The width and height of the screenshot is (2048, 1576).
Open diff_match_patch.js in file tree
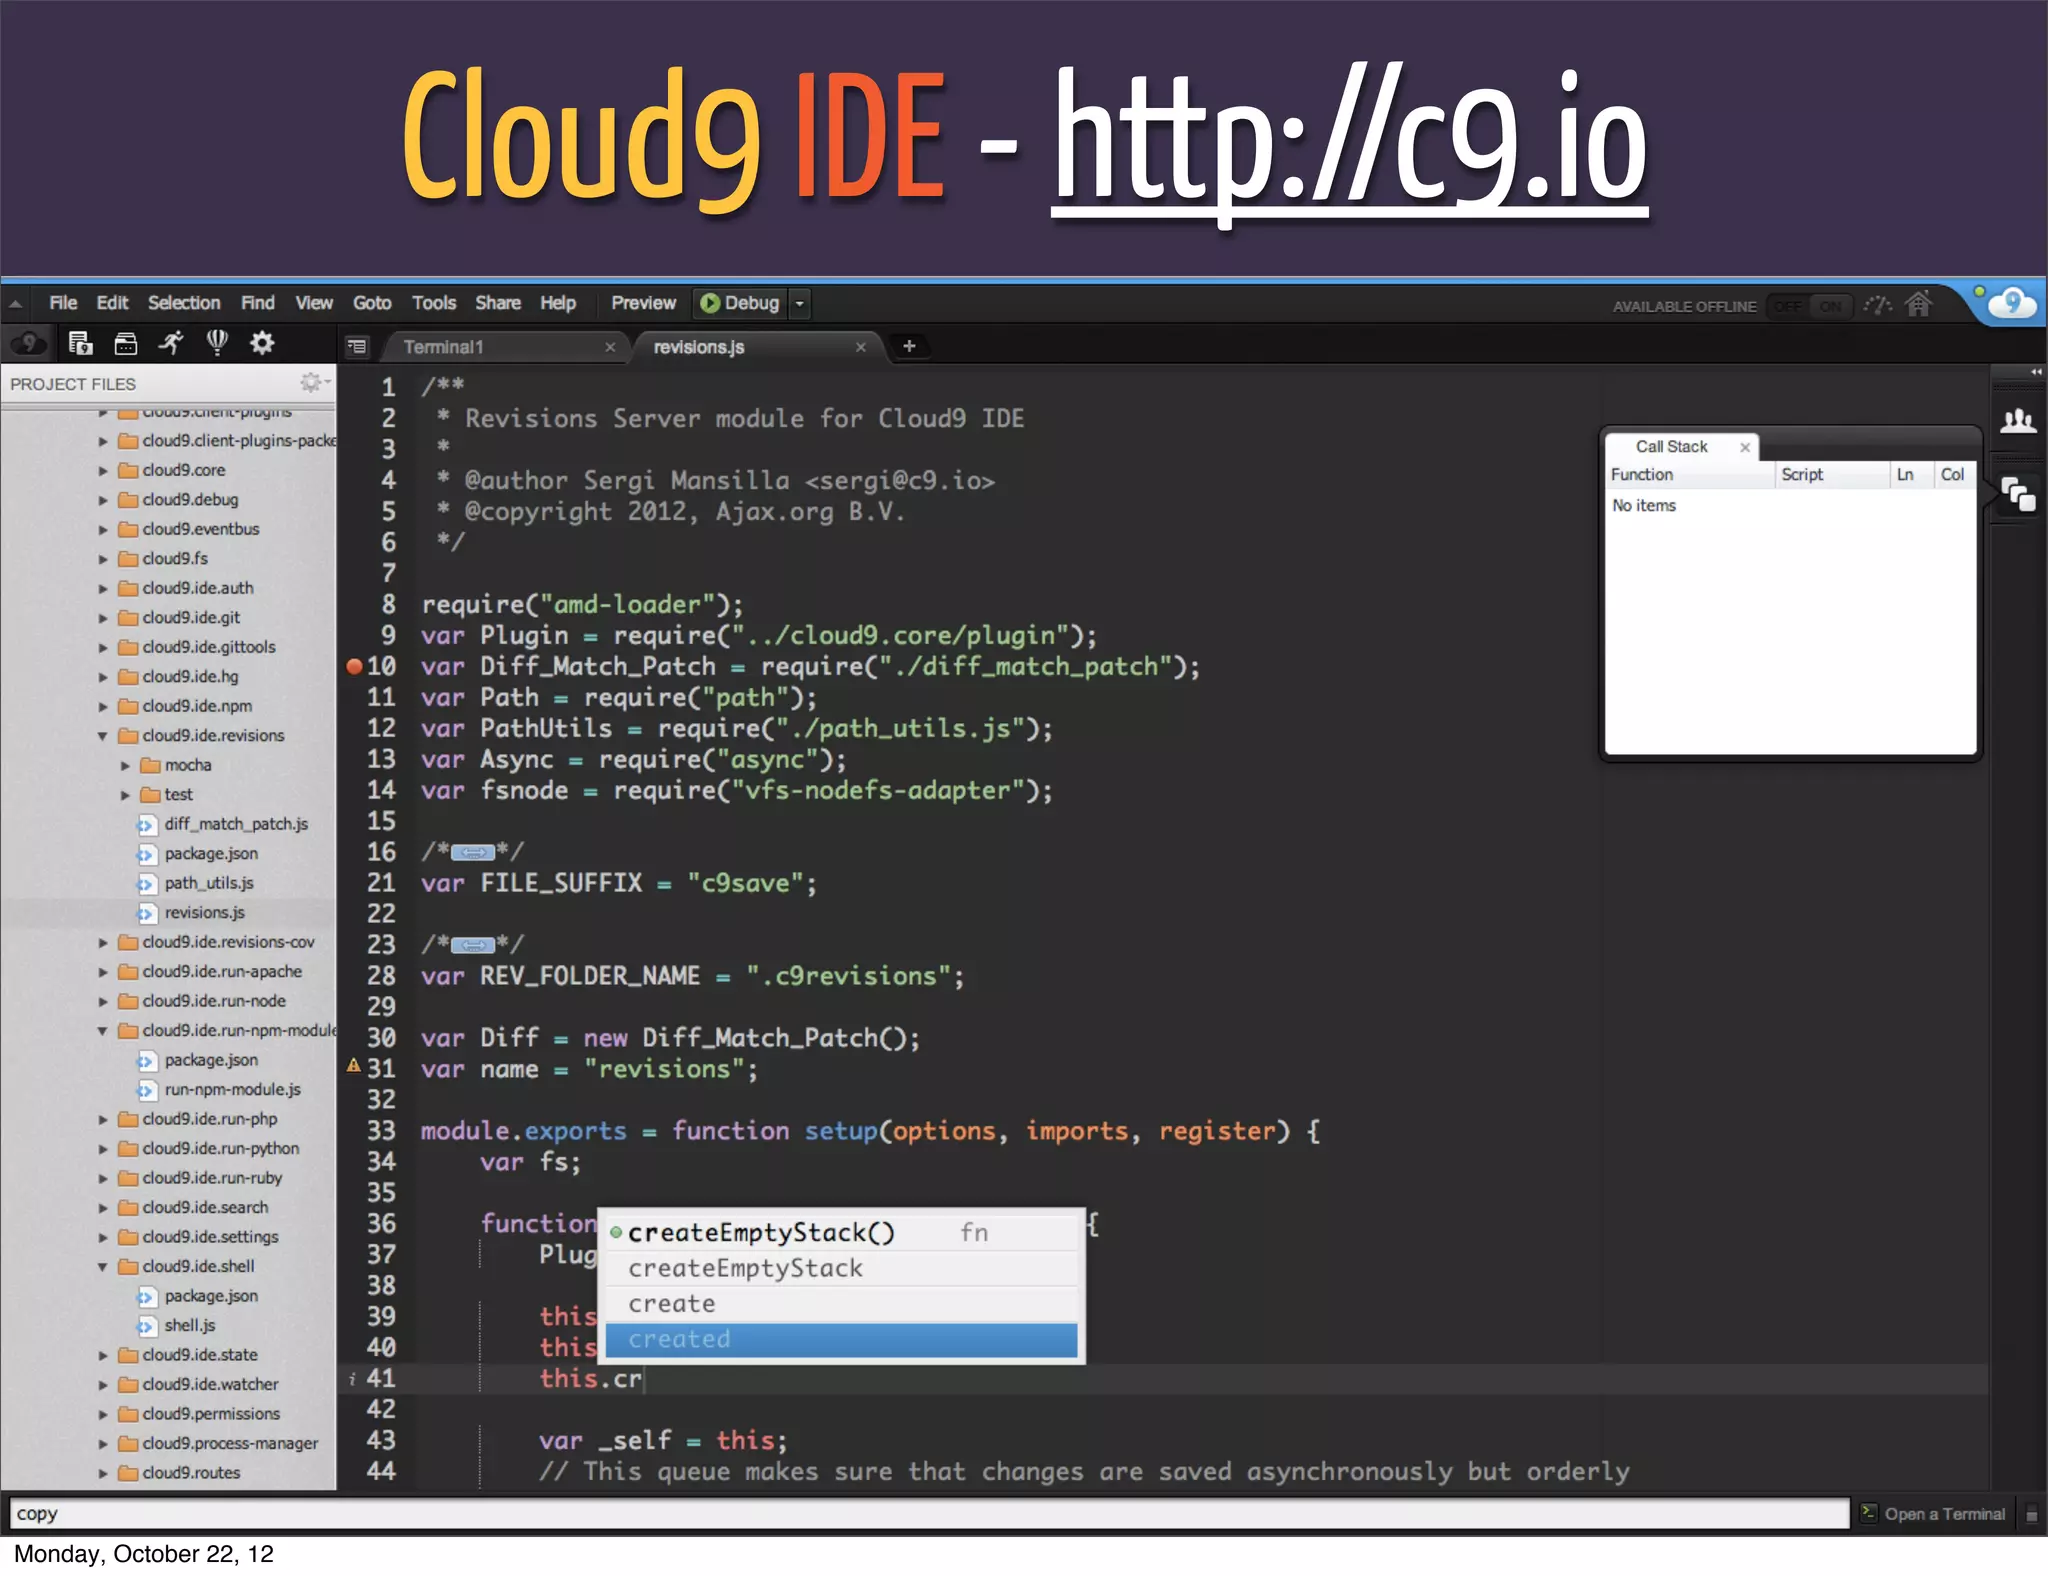point(236,824)
